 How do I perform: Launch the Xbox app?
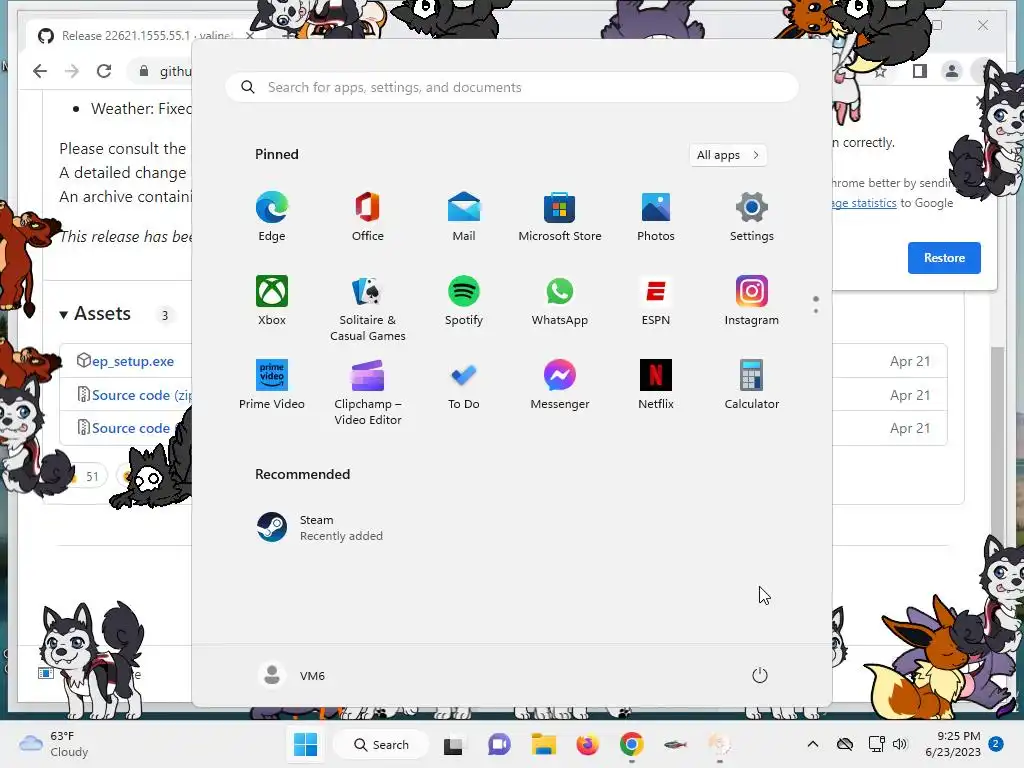(272, 300)
